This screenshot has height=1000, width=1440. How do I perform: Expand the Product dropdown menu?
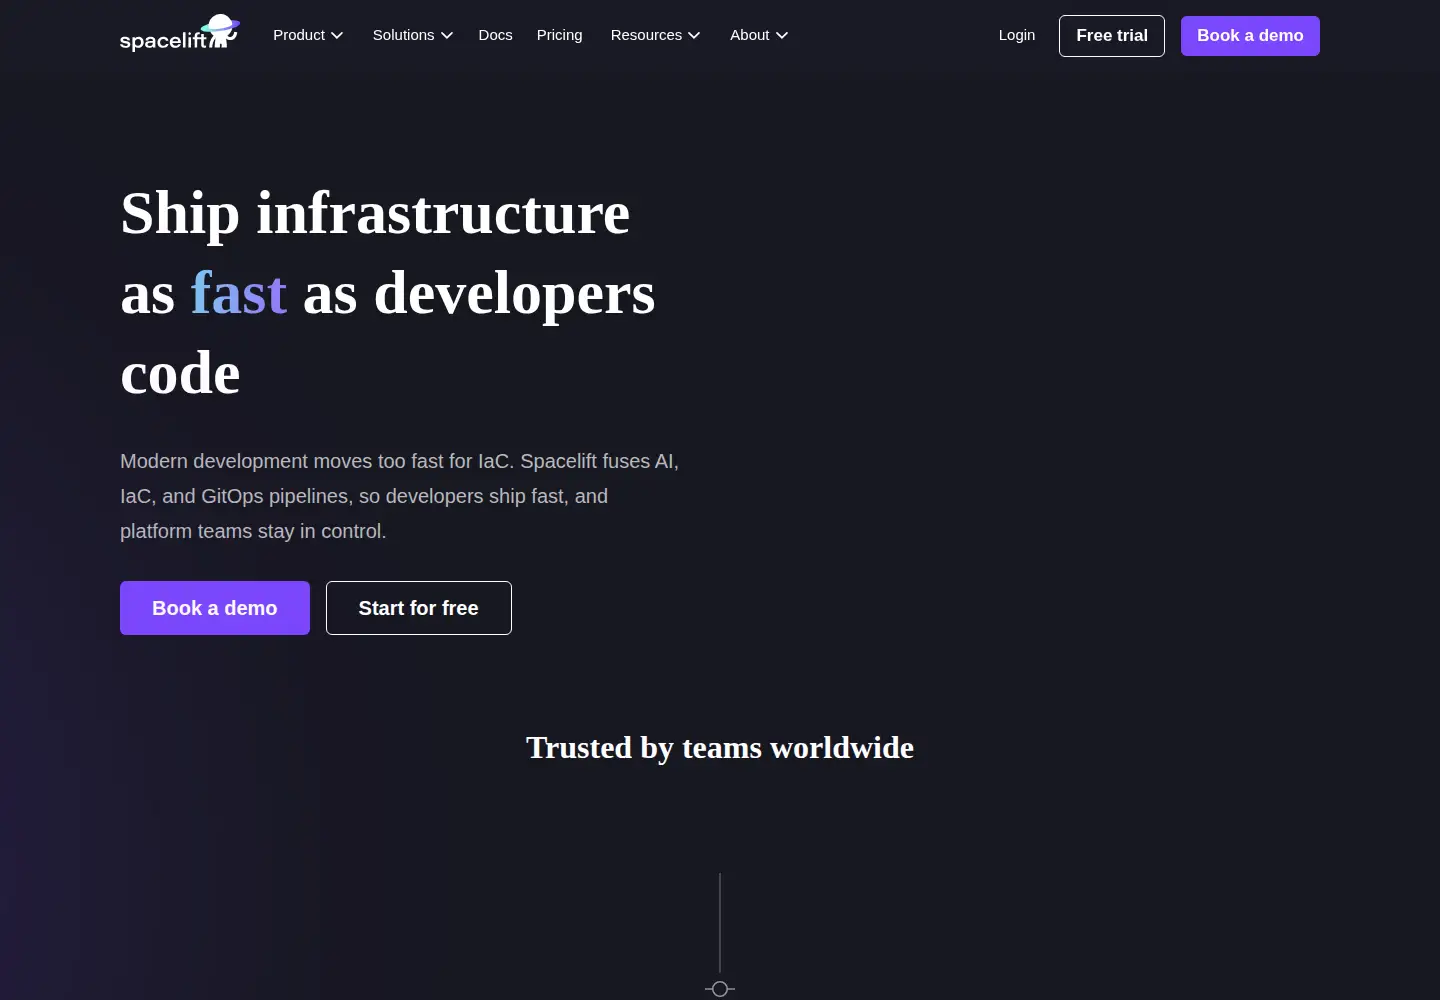click(308, 35)
